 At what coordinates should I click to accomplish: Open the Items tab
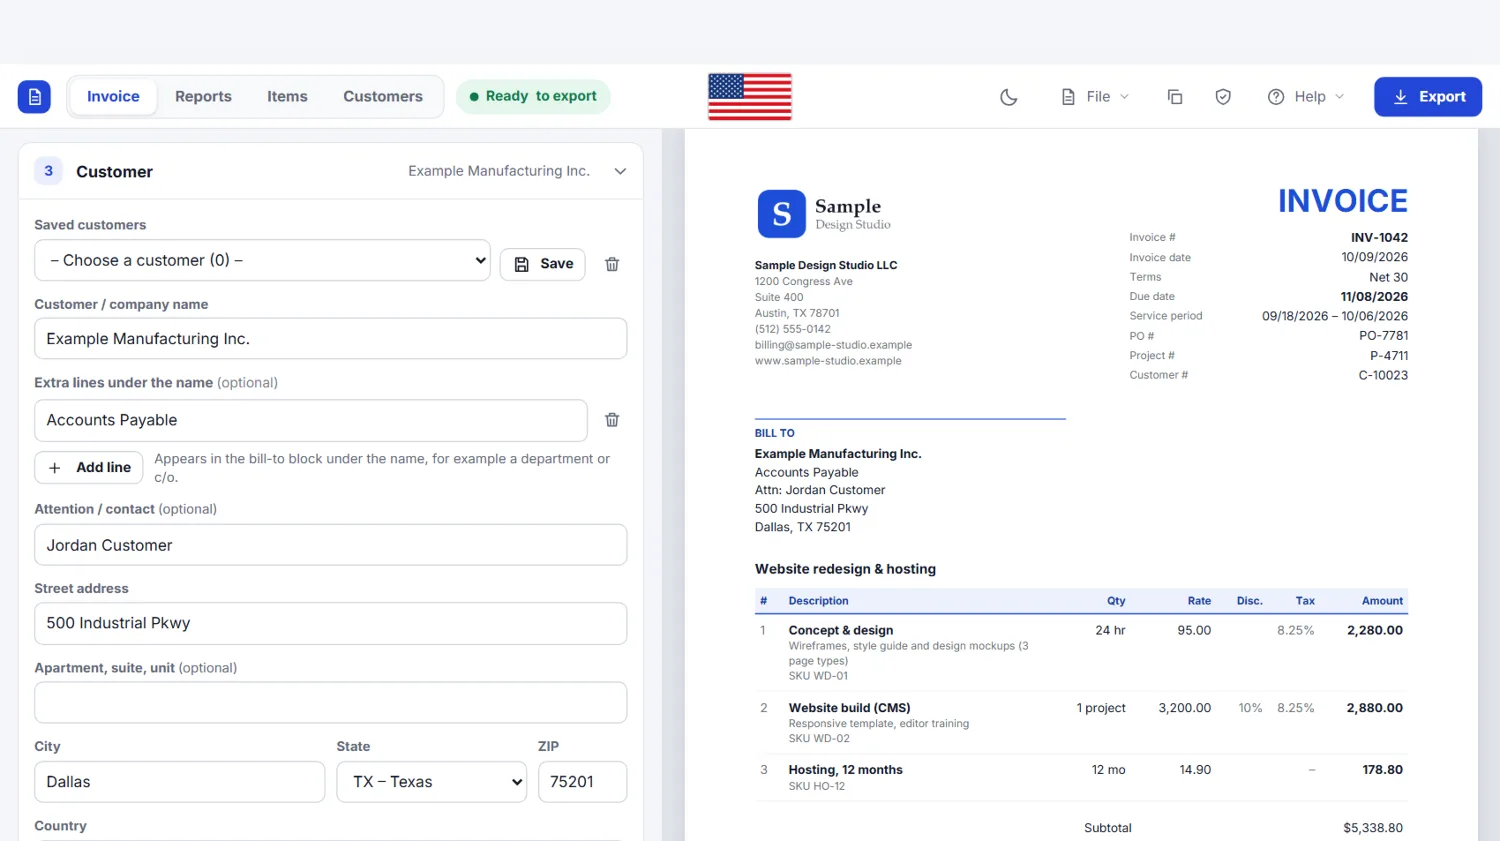click(287, 97)
